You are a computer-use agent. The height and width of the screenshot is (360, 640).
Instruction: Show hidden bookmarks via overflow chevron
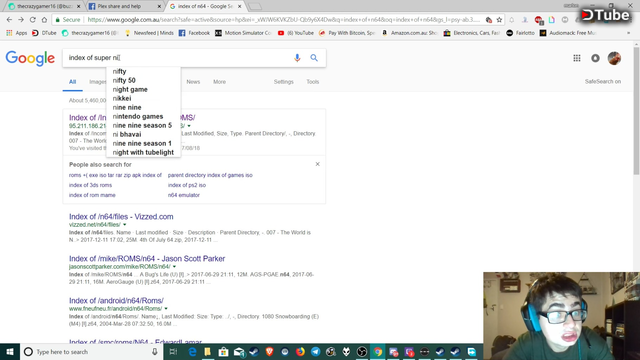629,33
